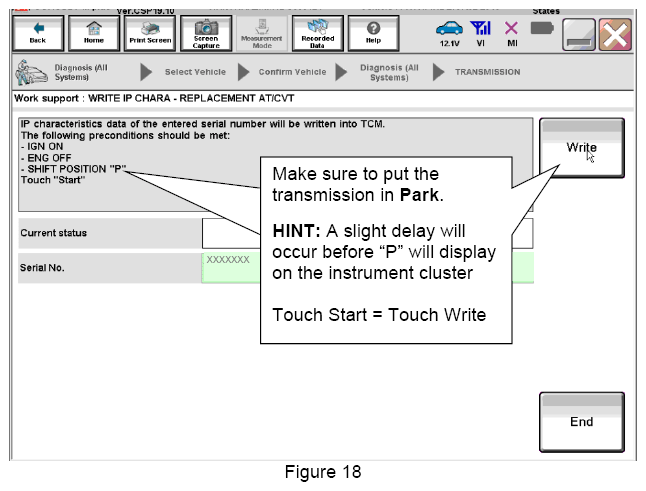Click the VI connection status icon
The image size is (646, 491).
click(480, 33)
